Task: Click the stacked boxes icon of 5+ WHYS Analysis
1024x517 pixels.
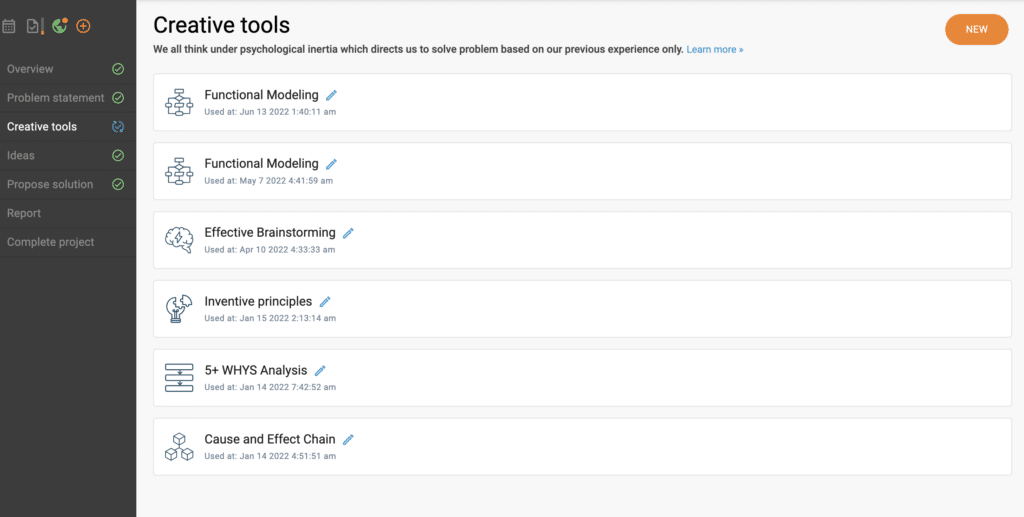Action: (179, 377)
